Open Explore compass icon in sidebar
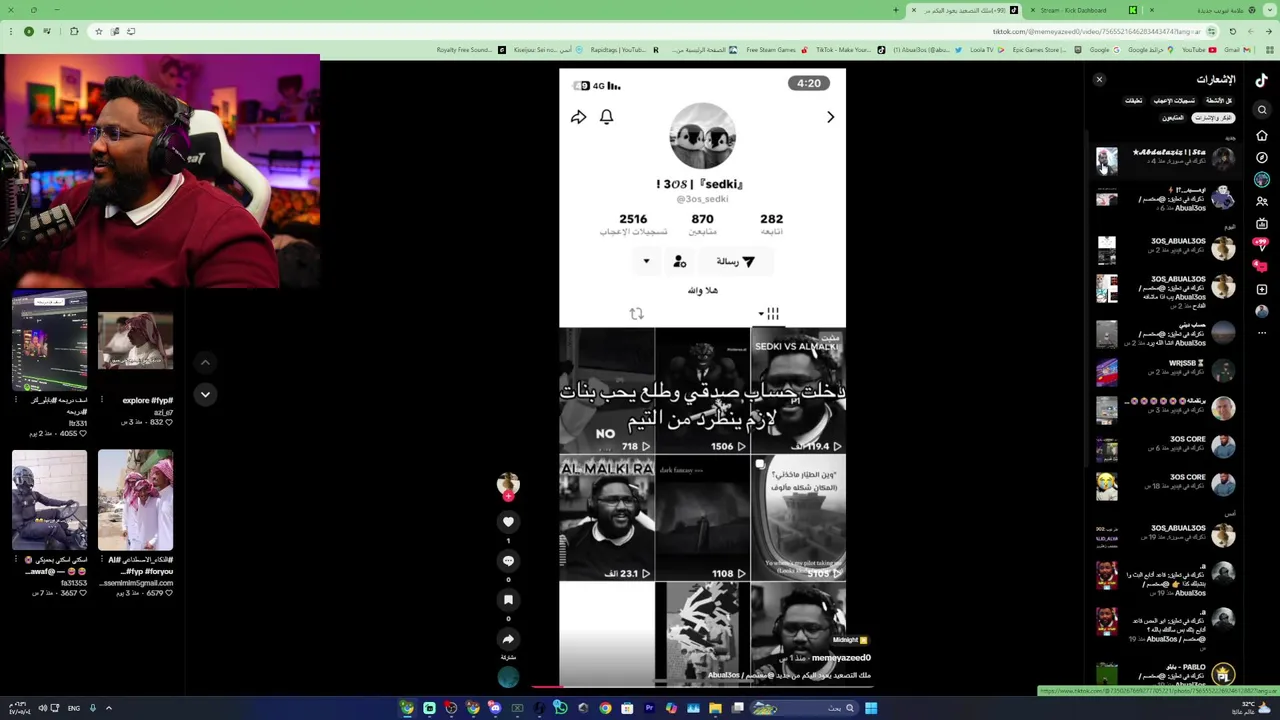The image size is (1280, 720). point(1262,157)
